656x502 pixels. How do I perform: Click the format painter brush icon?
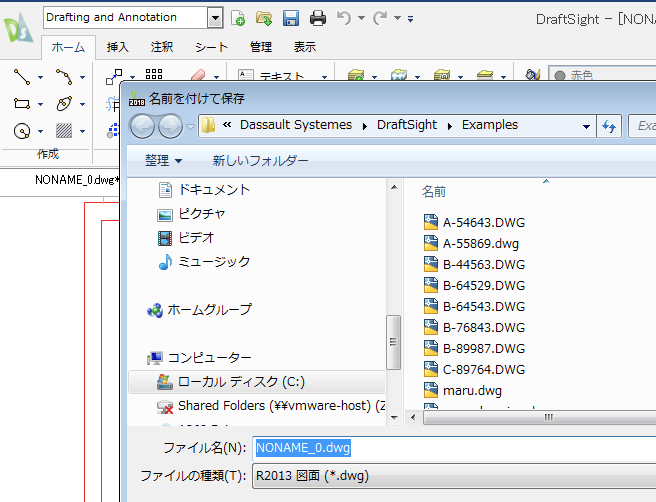[533, 75]
